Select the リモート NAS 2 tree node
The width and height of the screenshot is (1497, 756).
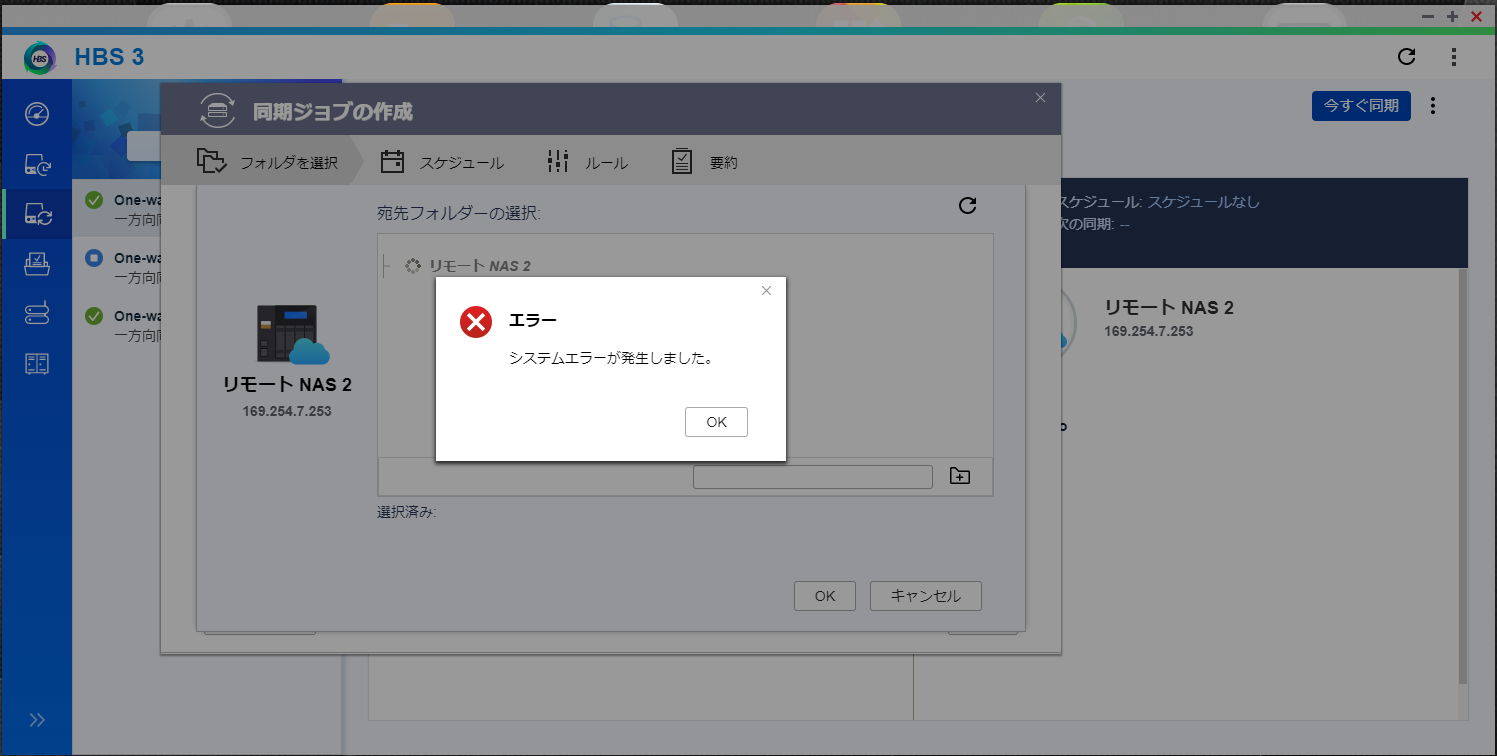(479, 266)
